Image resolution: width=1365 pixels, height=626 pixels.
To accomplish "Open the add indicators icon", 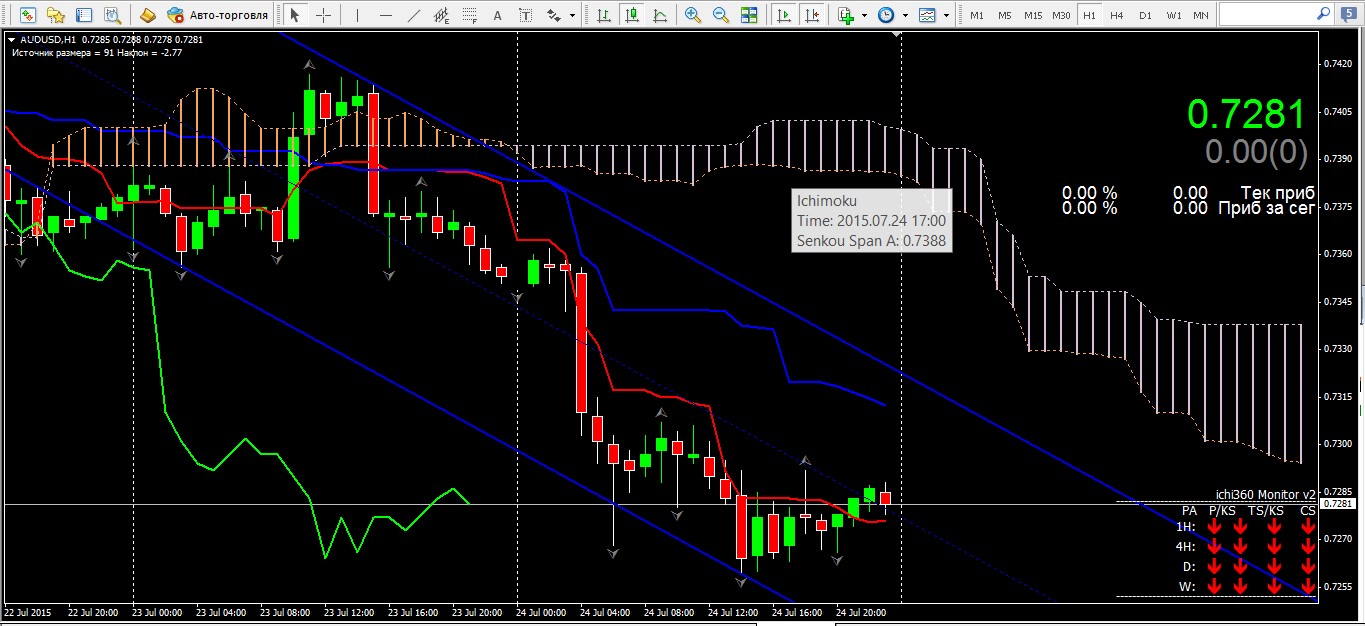I will click(x=846, y=15).
